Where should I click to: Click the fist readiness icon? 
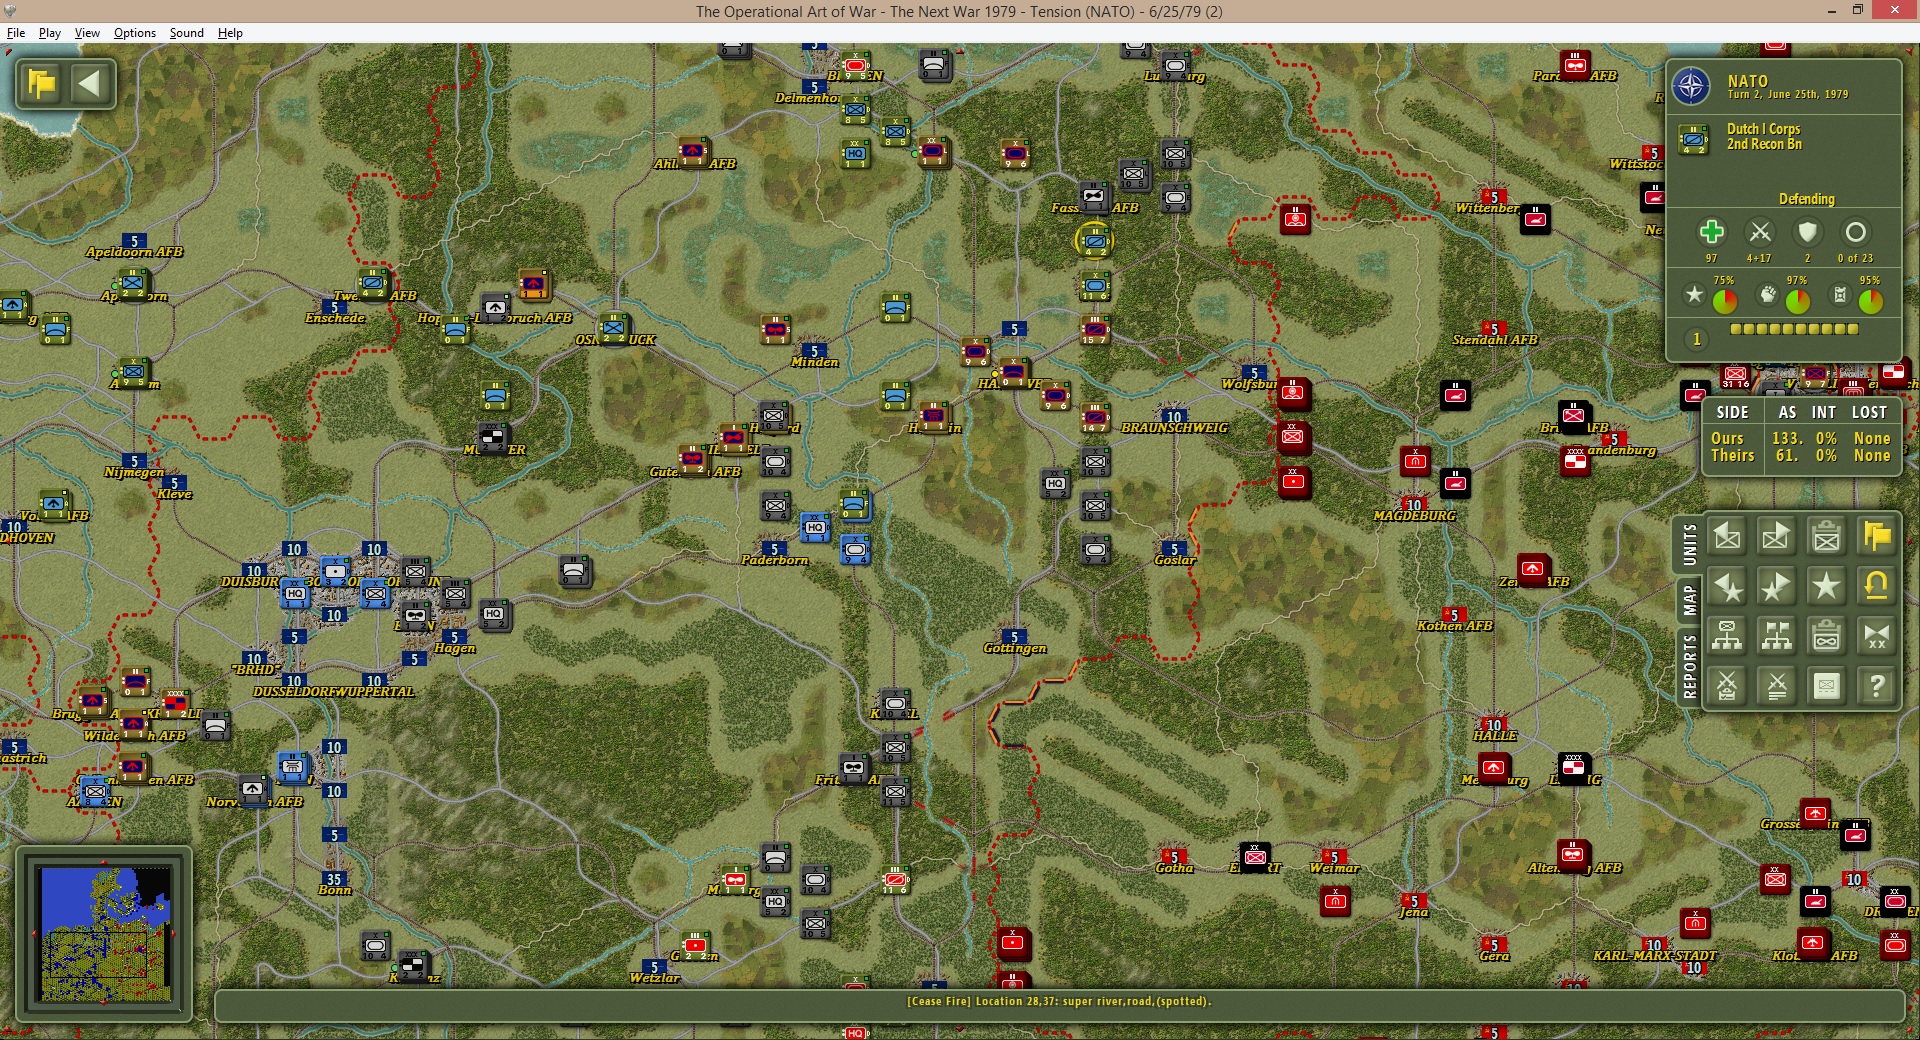pyautogui.click(x=1768, y=295)
